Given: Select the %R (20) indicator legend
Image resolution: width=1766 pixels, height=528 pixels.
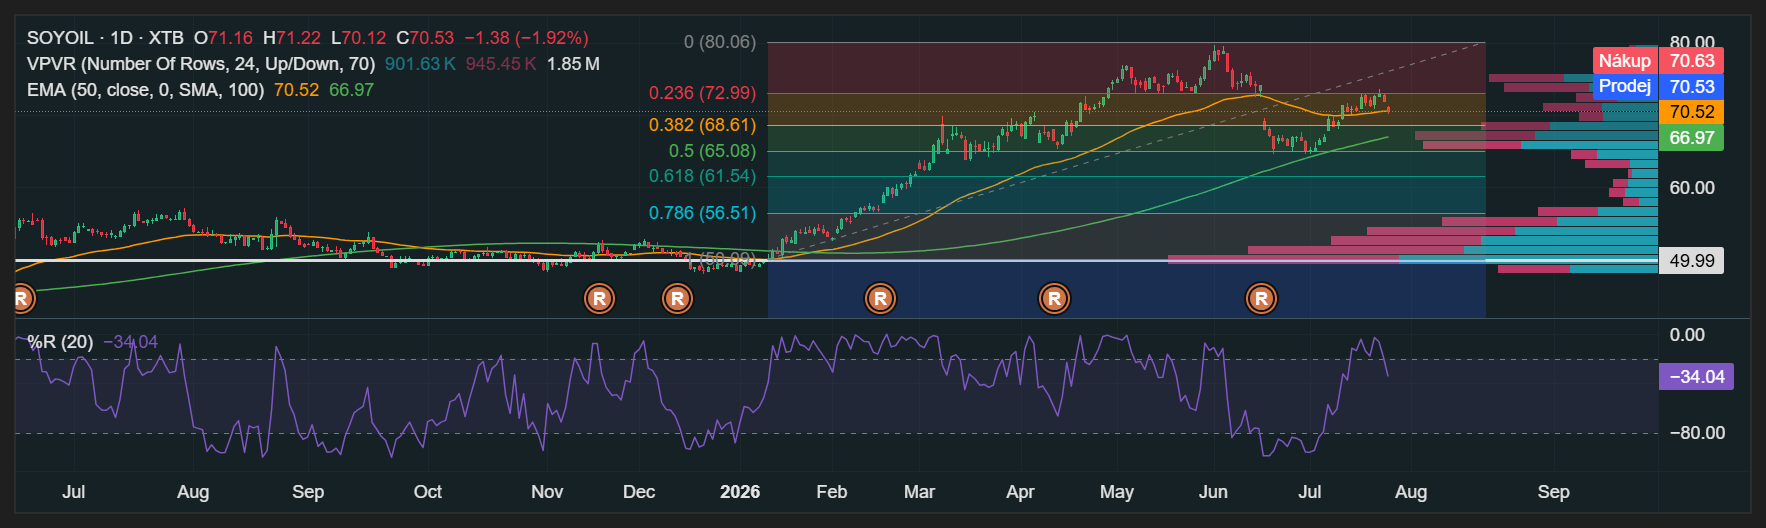Looking at the screenshot, I should [60, 342].
